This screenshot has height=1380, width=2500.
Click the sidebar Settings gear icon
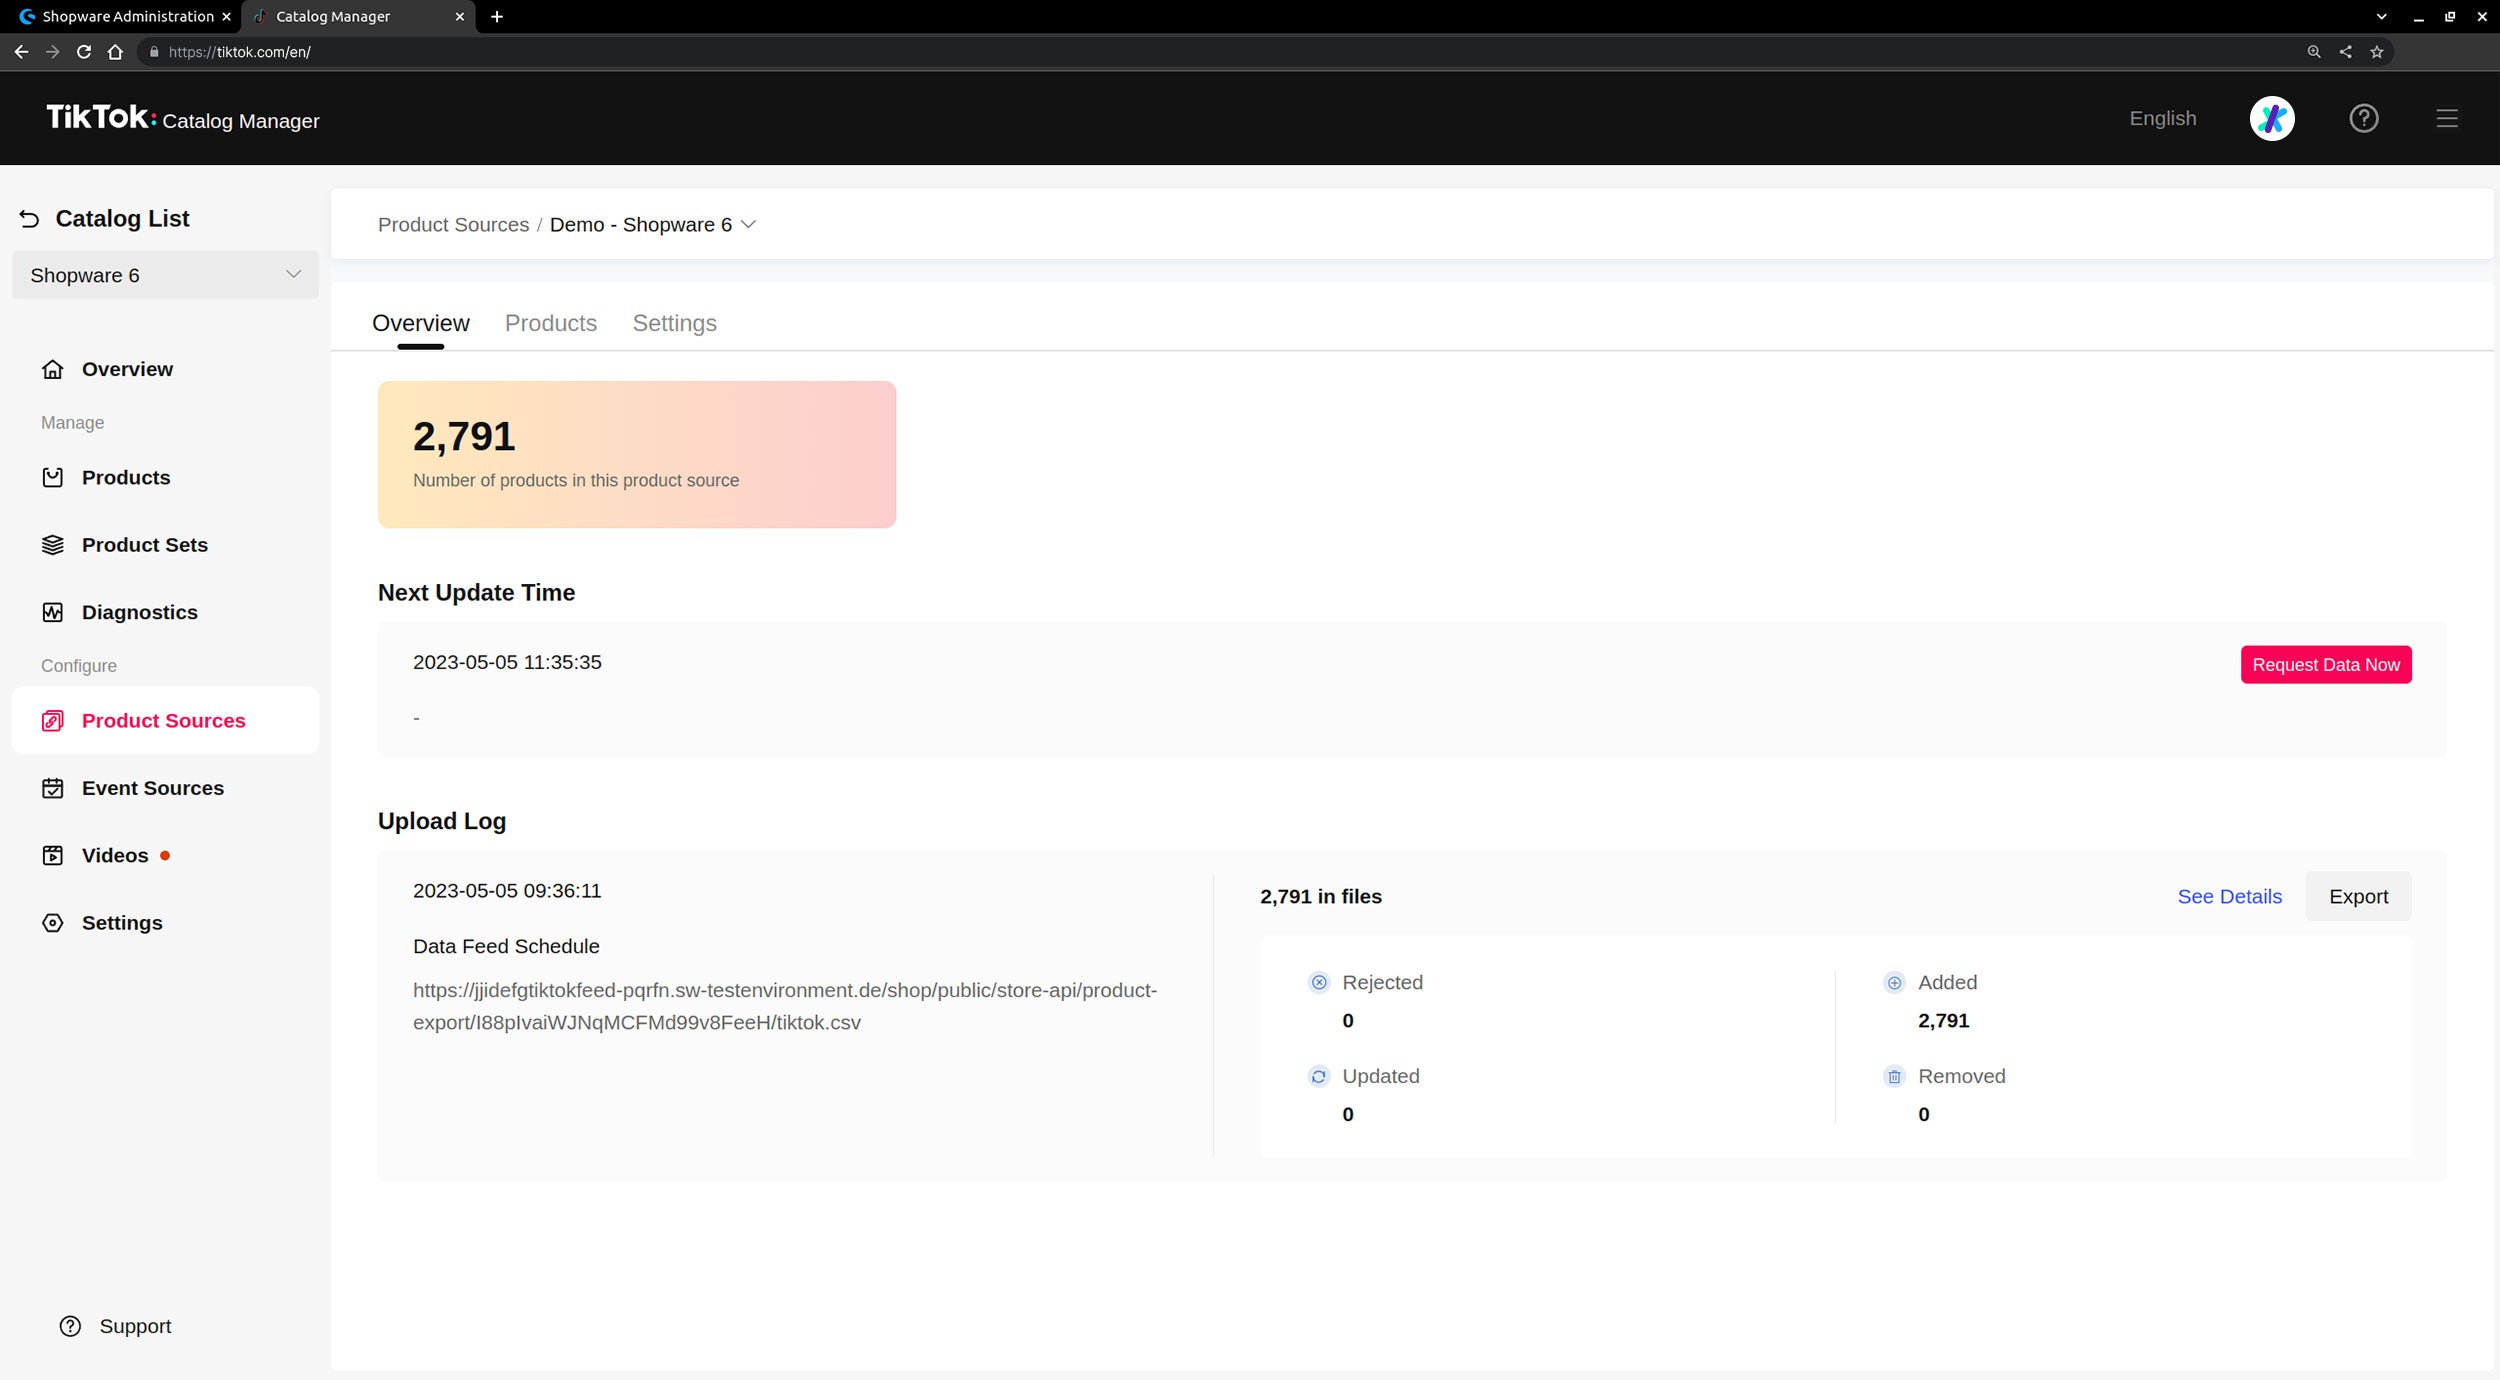pos(53,923)
